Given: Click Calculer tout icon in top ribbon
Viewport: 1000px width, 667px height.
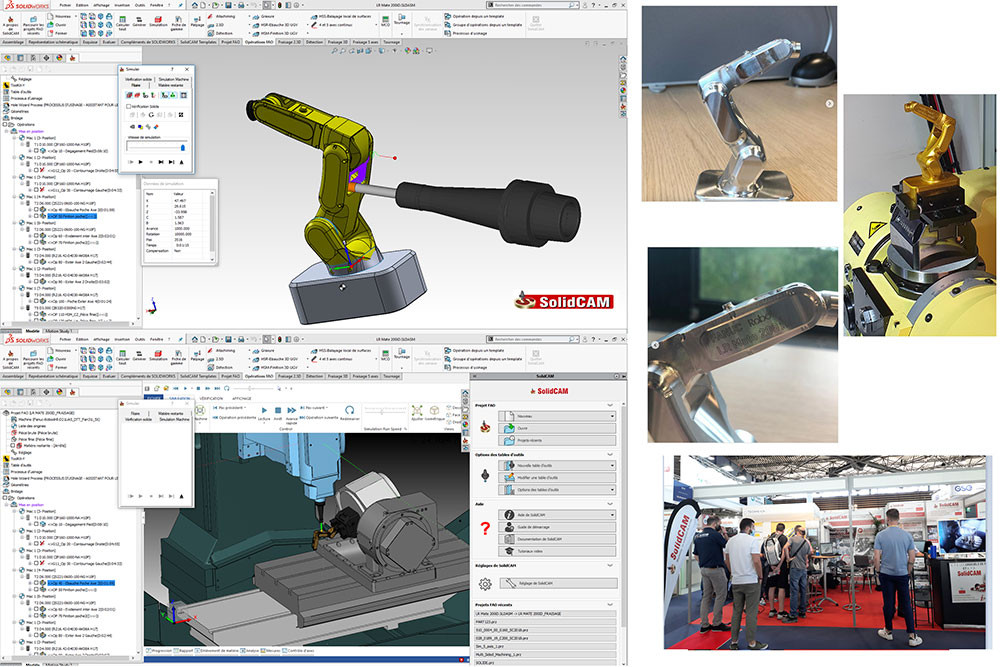Looking at the screenshot, I should pos(122,20).
